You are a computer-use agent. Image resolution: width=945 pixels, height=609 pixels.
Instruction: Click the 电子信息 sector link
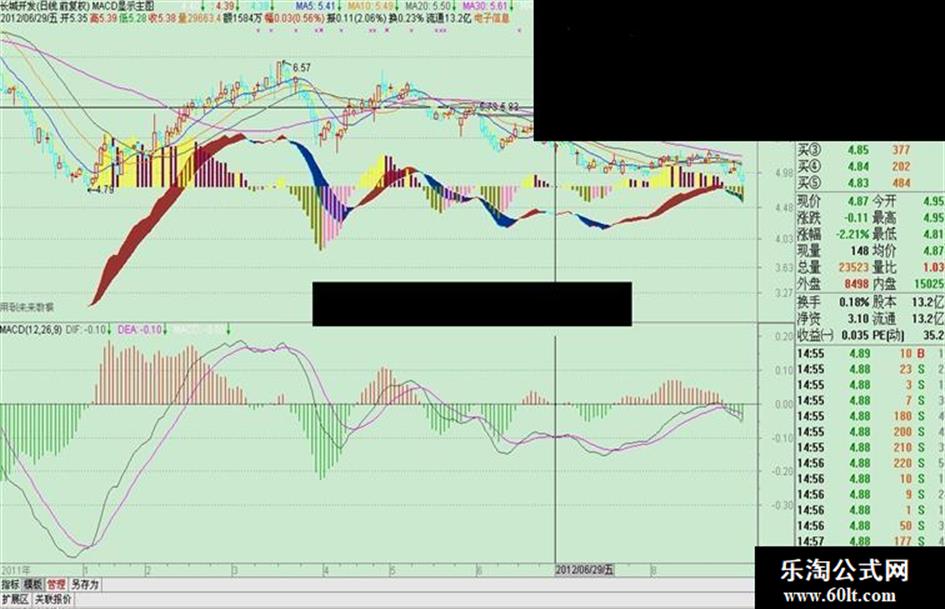pos(492,18)
